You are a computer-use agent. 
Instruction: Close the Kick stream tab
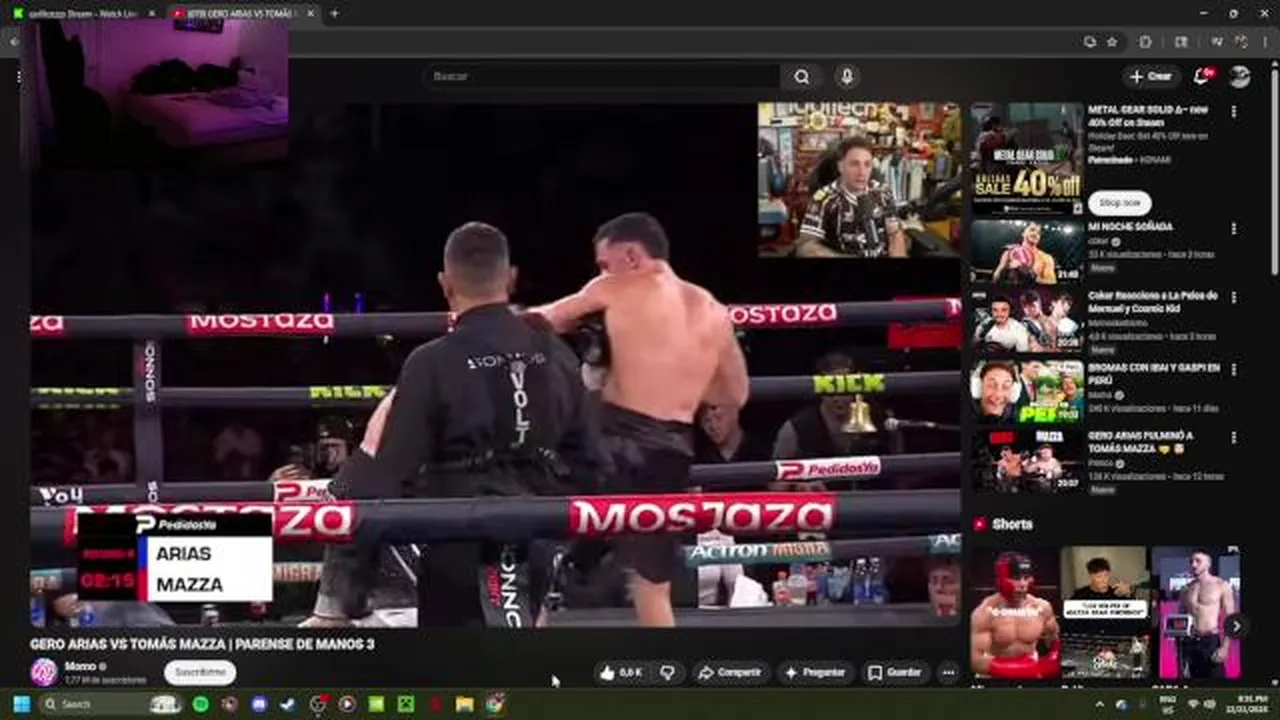click(153, 13)
